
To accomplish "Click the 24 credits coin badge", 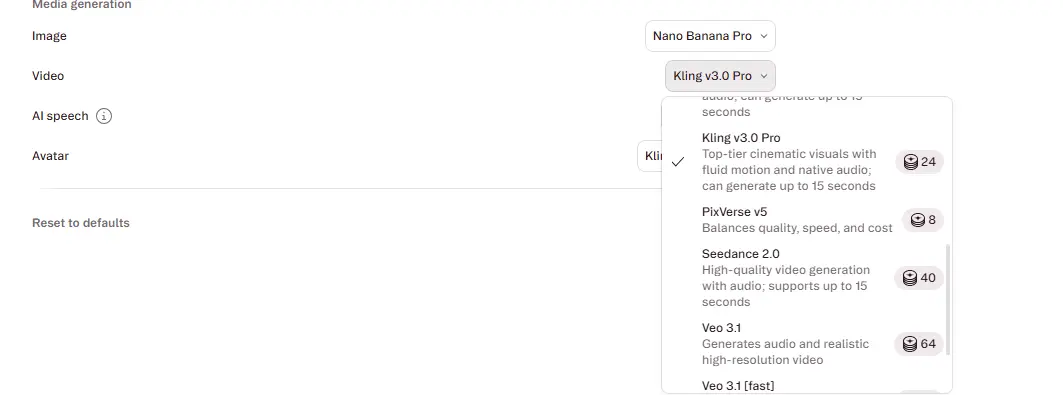I will coord(919,162).
